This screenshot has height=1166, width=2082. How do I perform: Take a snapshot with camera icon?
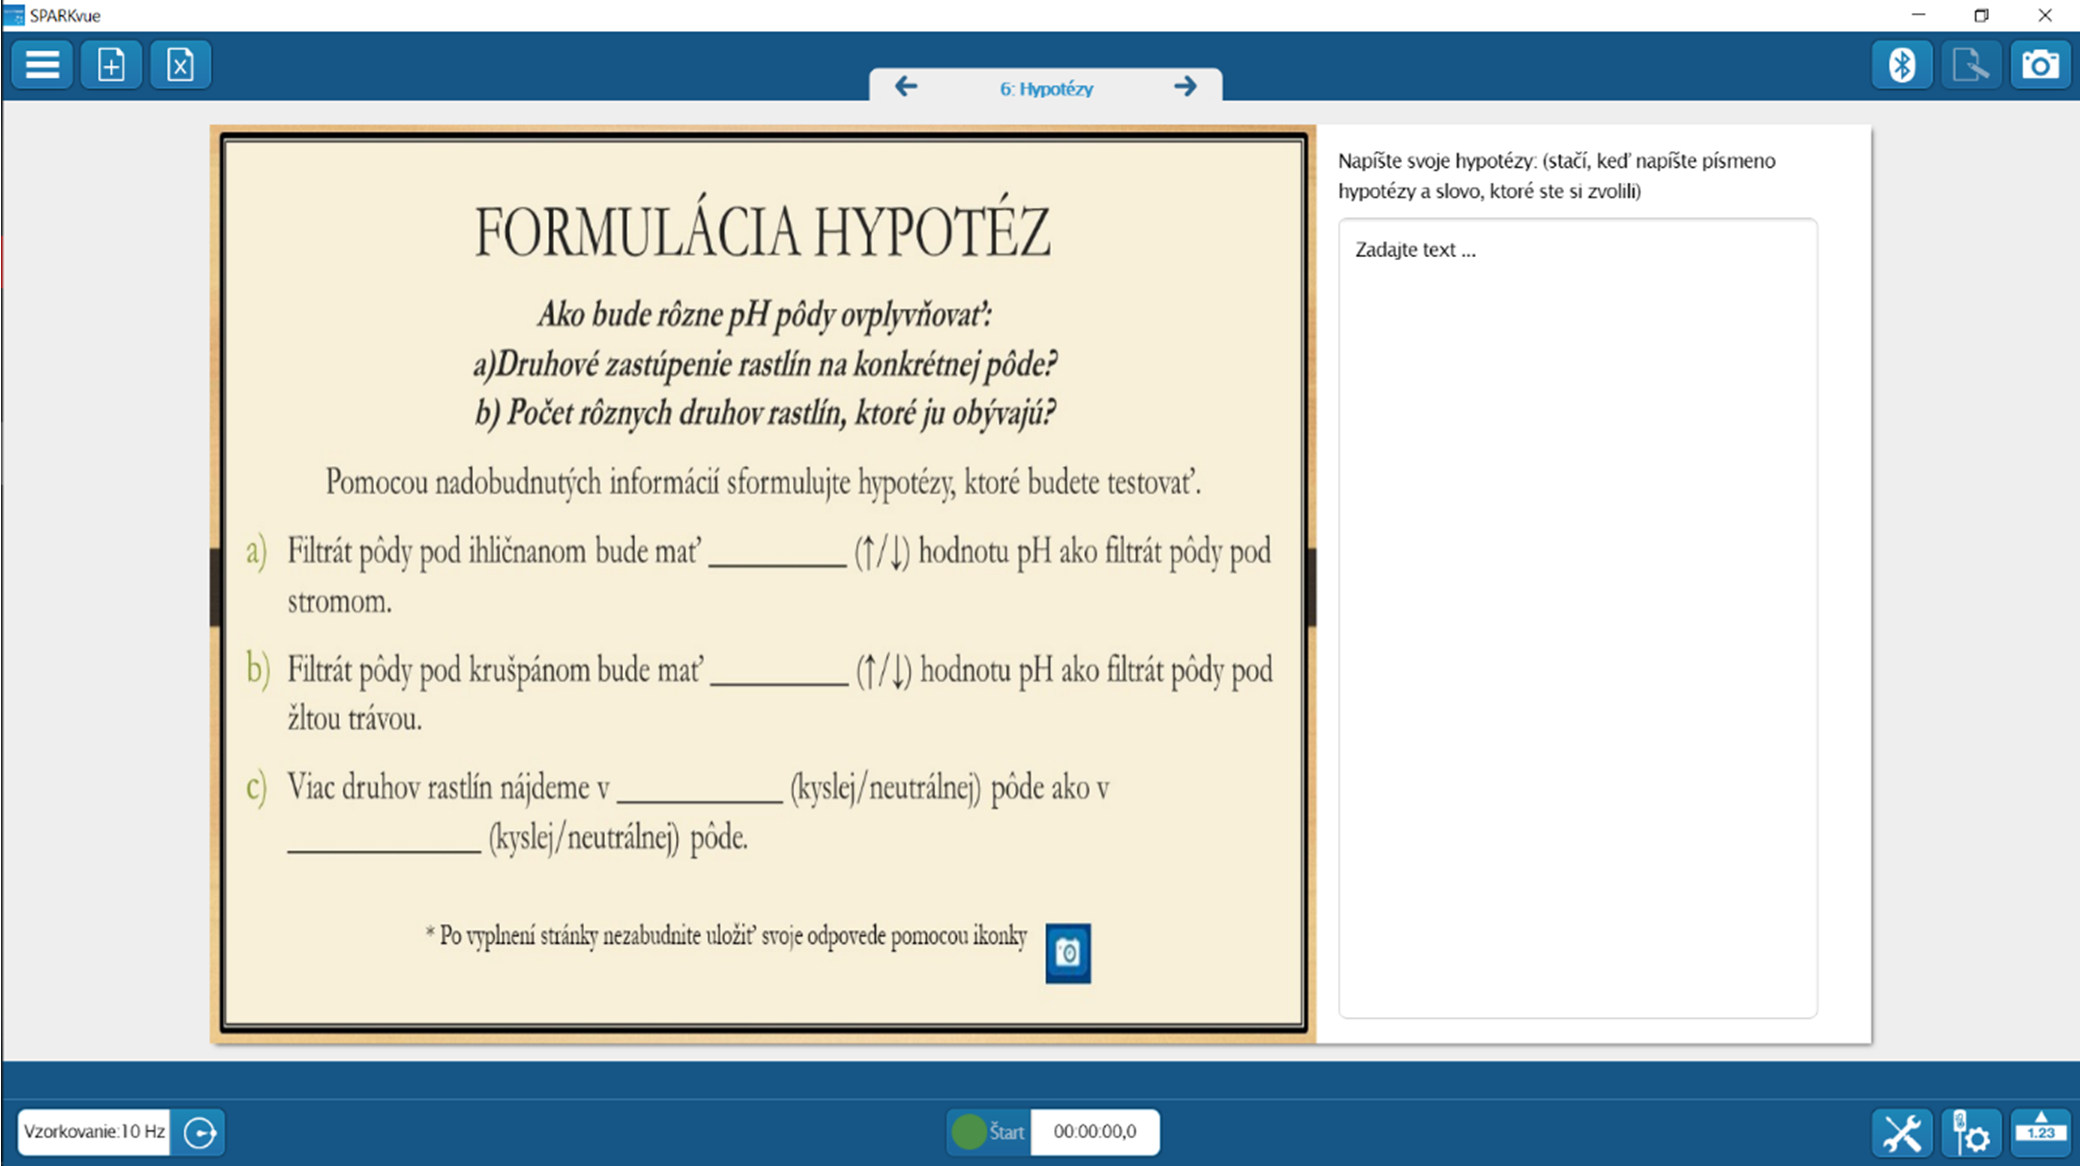(x=2039, y=65)
